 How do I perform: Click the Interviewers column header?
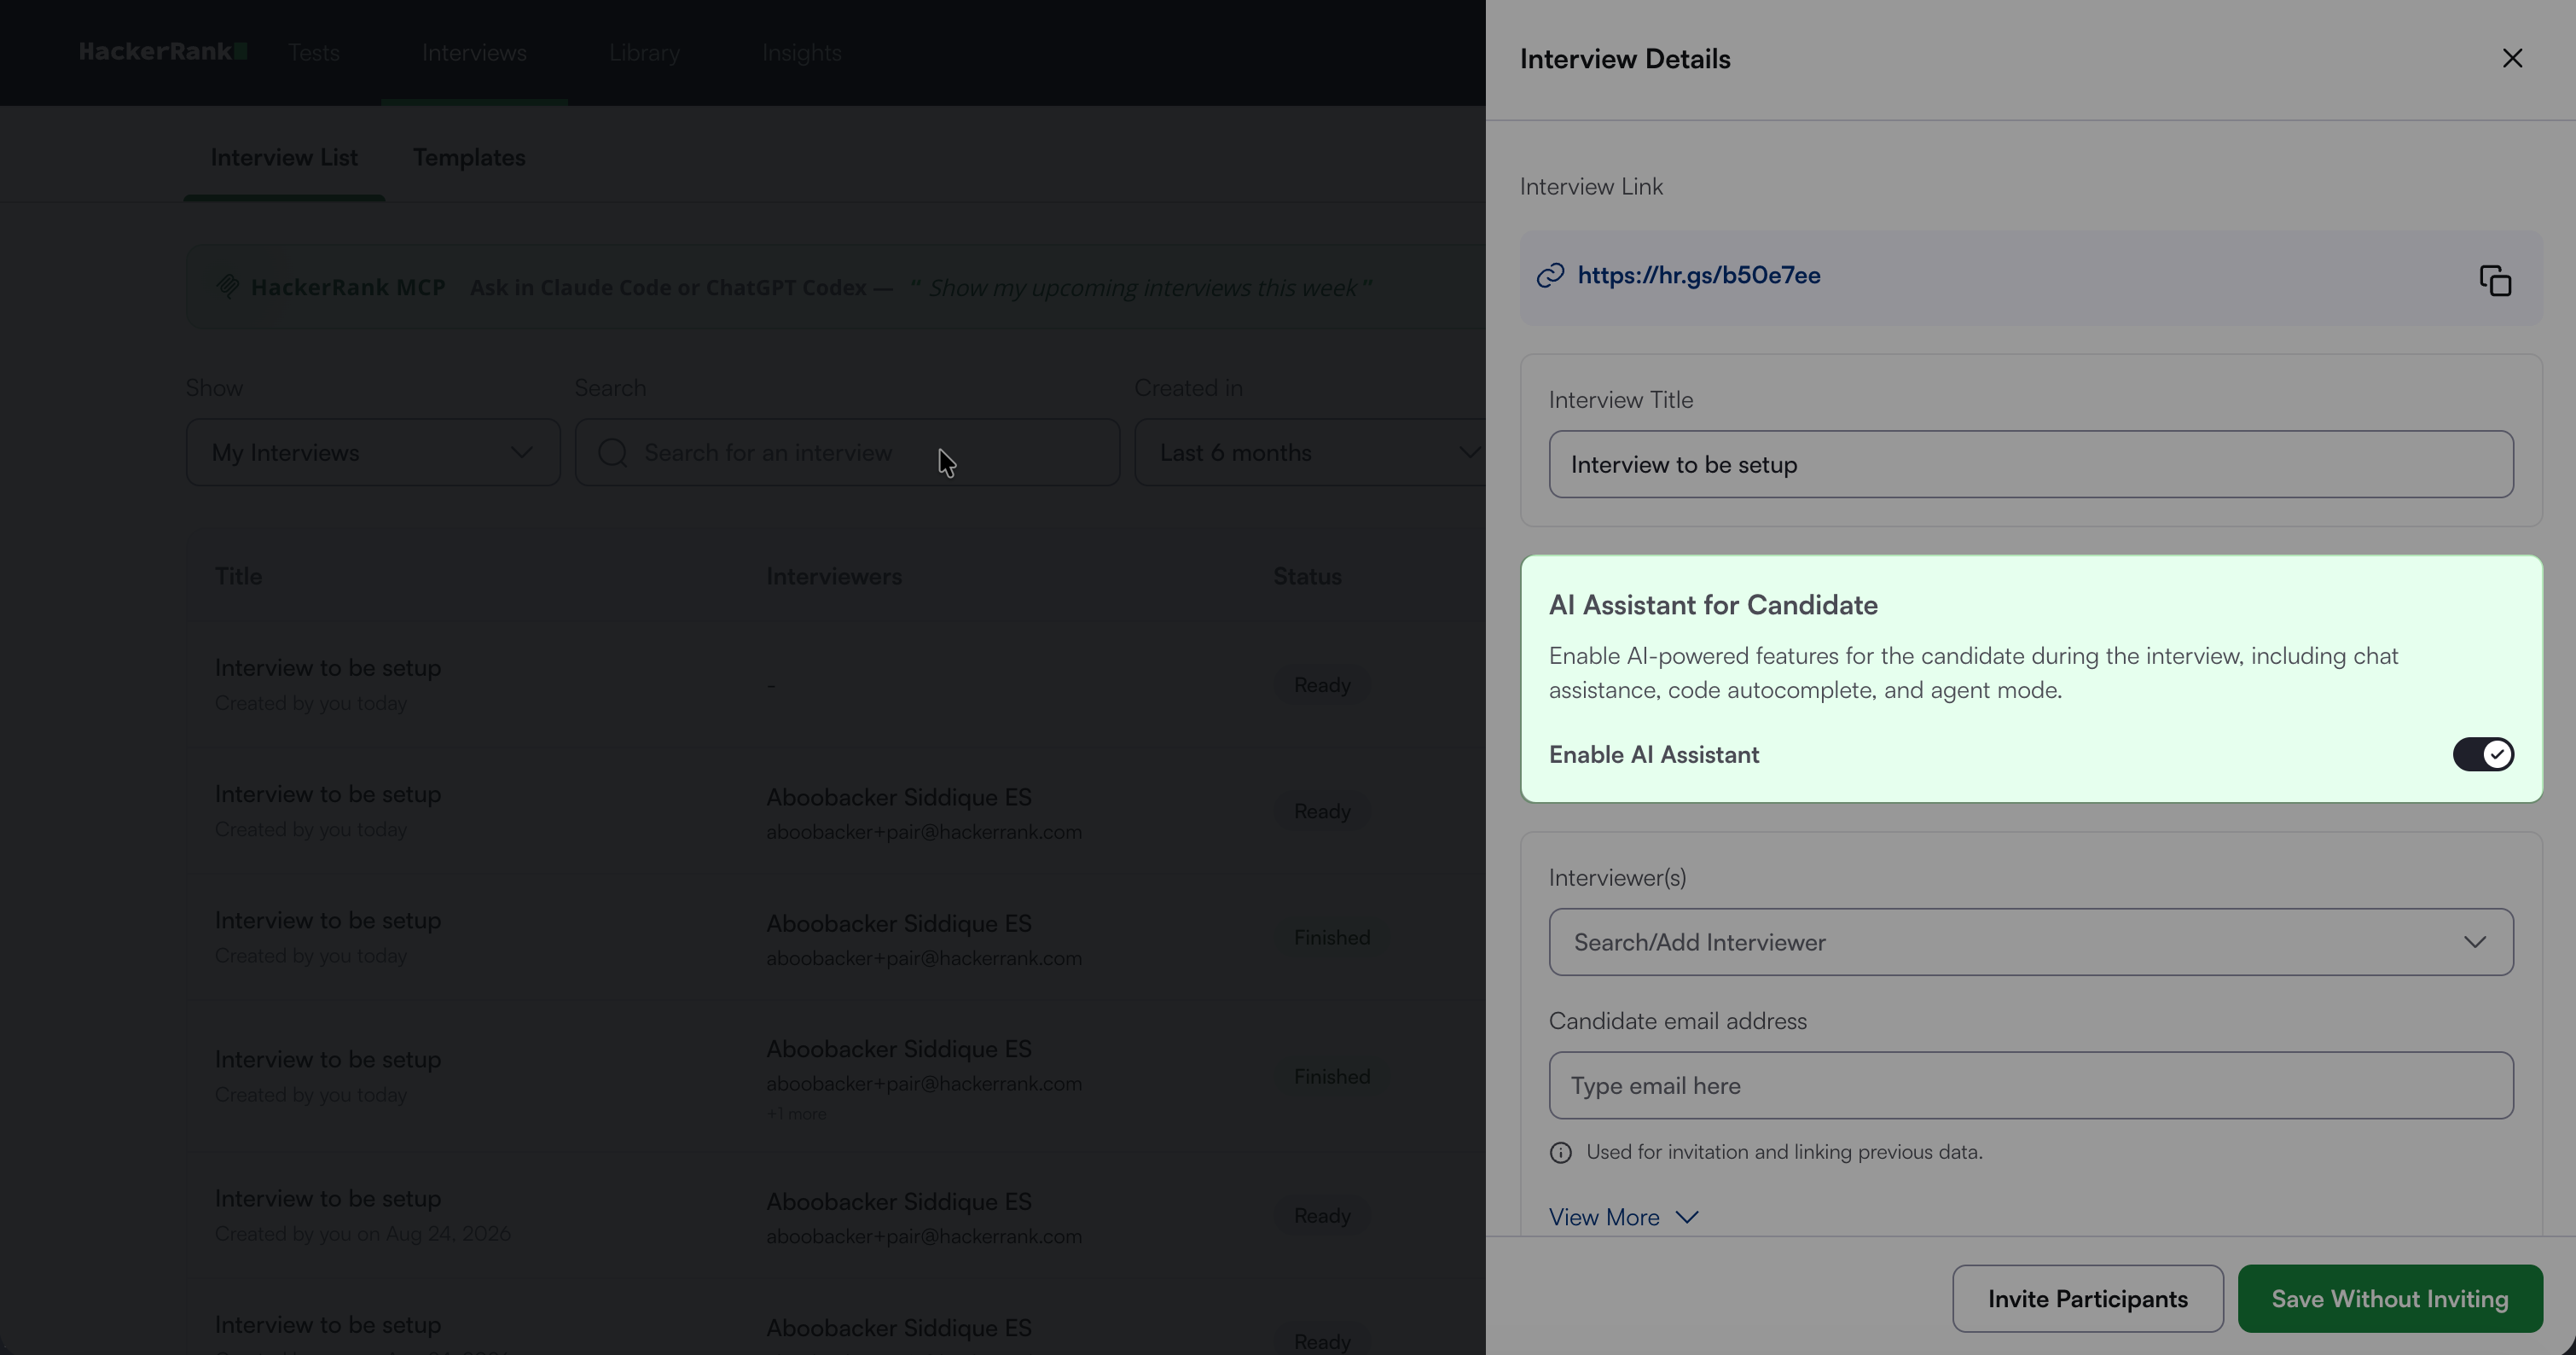click(x=834, y=576)
